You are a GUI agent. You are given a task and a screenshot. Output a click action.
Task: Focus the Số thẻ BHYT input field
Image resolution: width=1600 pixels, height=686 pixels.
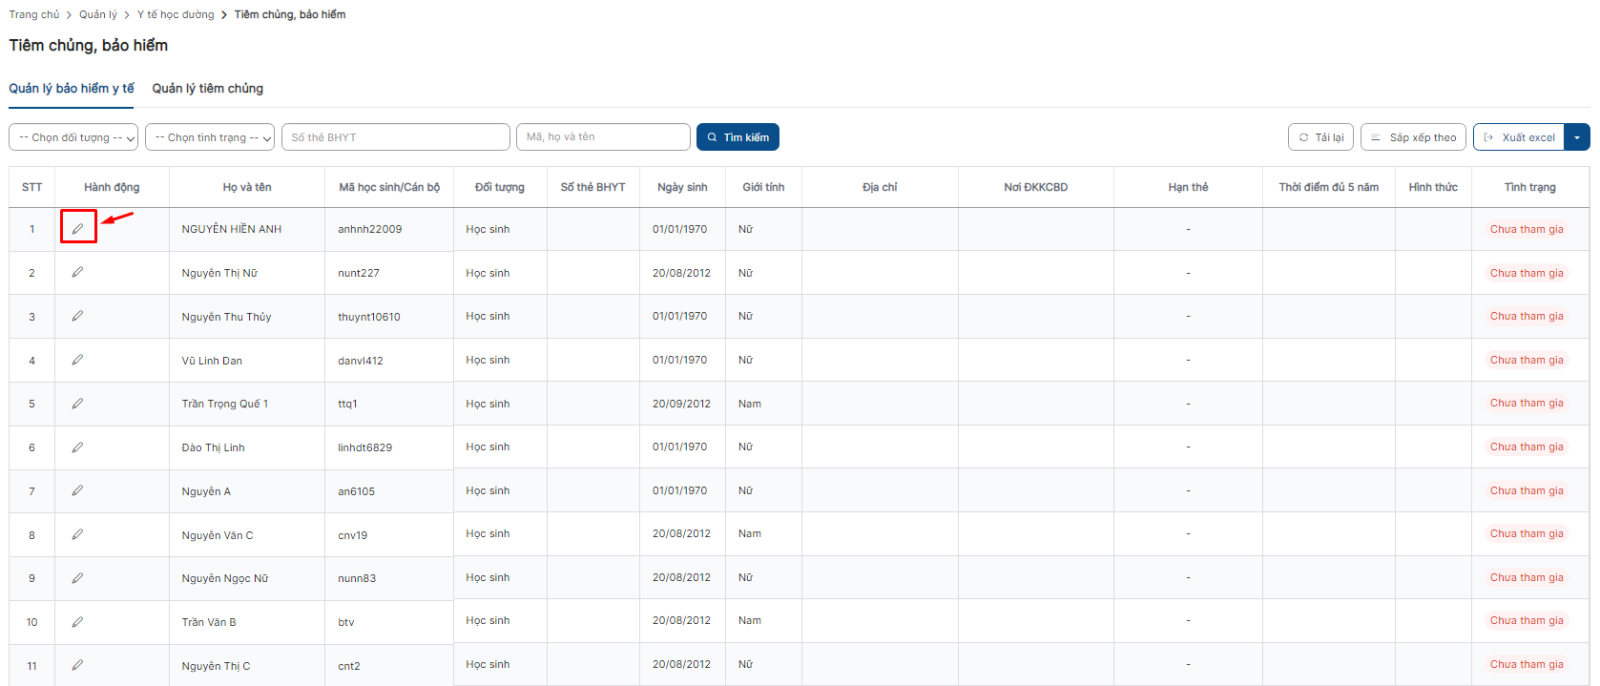click(396, 137)
